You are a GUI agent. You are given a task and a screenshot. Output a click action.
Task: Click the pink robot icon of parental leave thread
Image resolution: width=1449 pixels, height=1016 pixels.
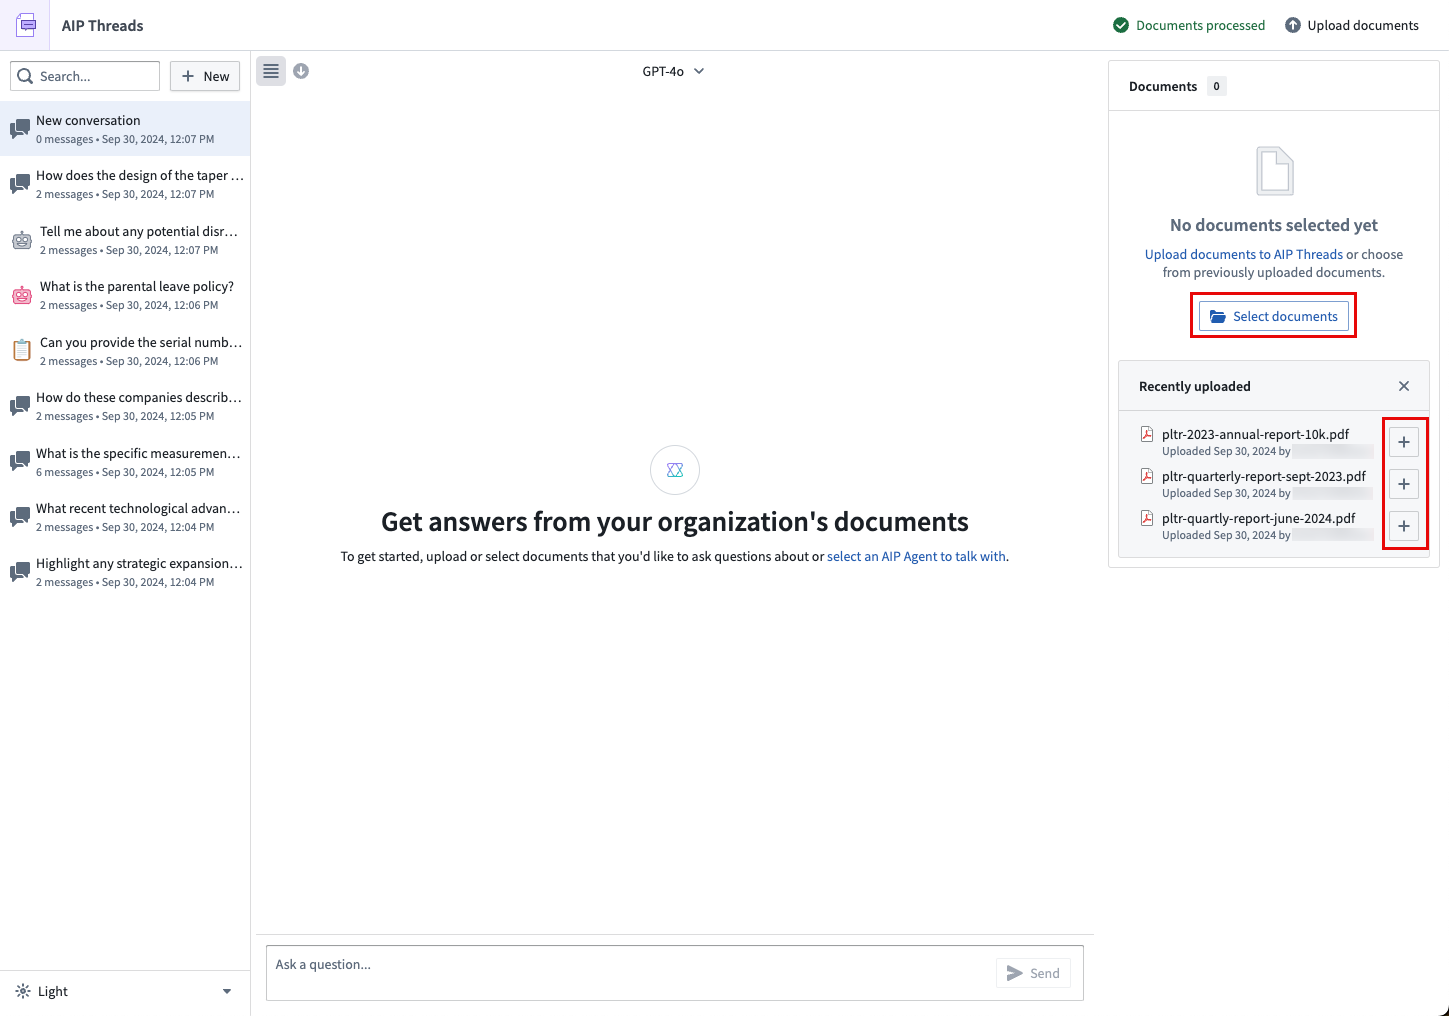point(22,295)
